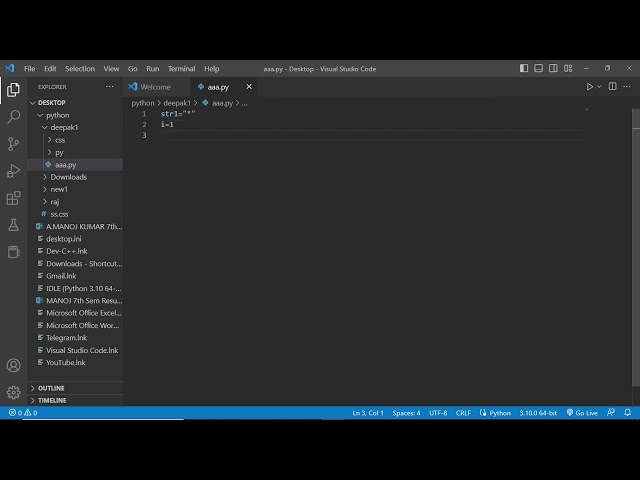Open the notebook-style icon below Testing
Screen dimensions: 640x480
[13, 252]
